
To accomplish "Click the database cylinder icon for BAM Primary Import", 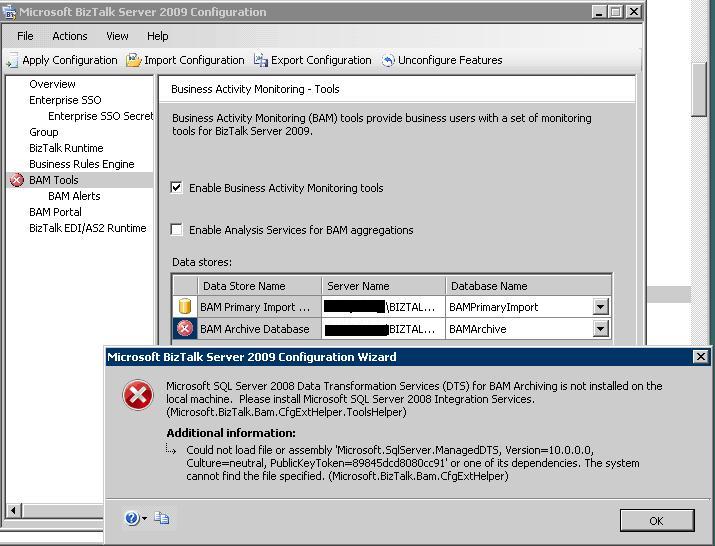I will click(x=185, y=307).
